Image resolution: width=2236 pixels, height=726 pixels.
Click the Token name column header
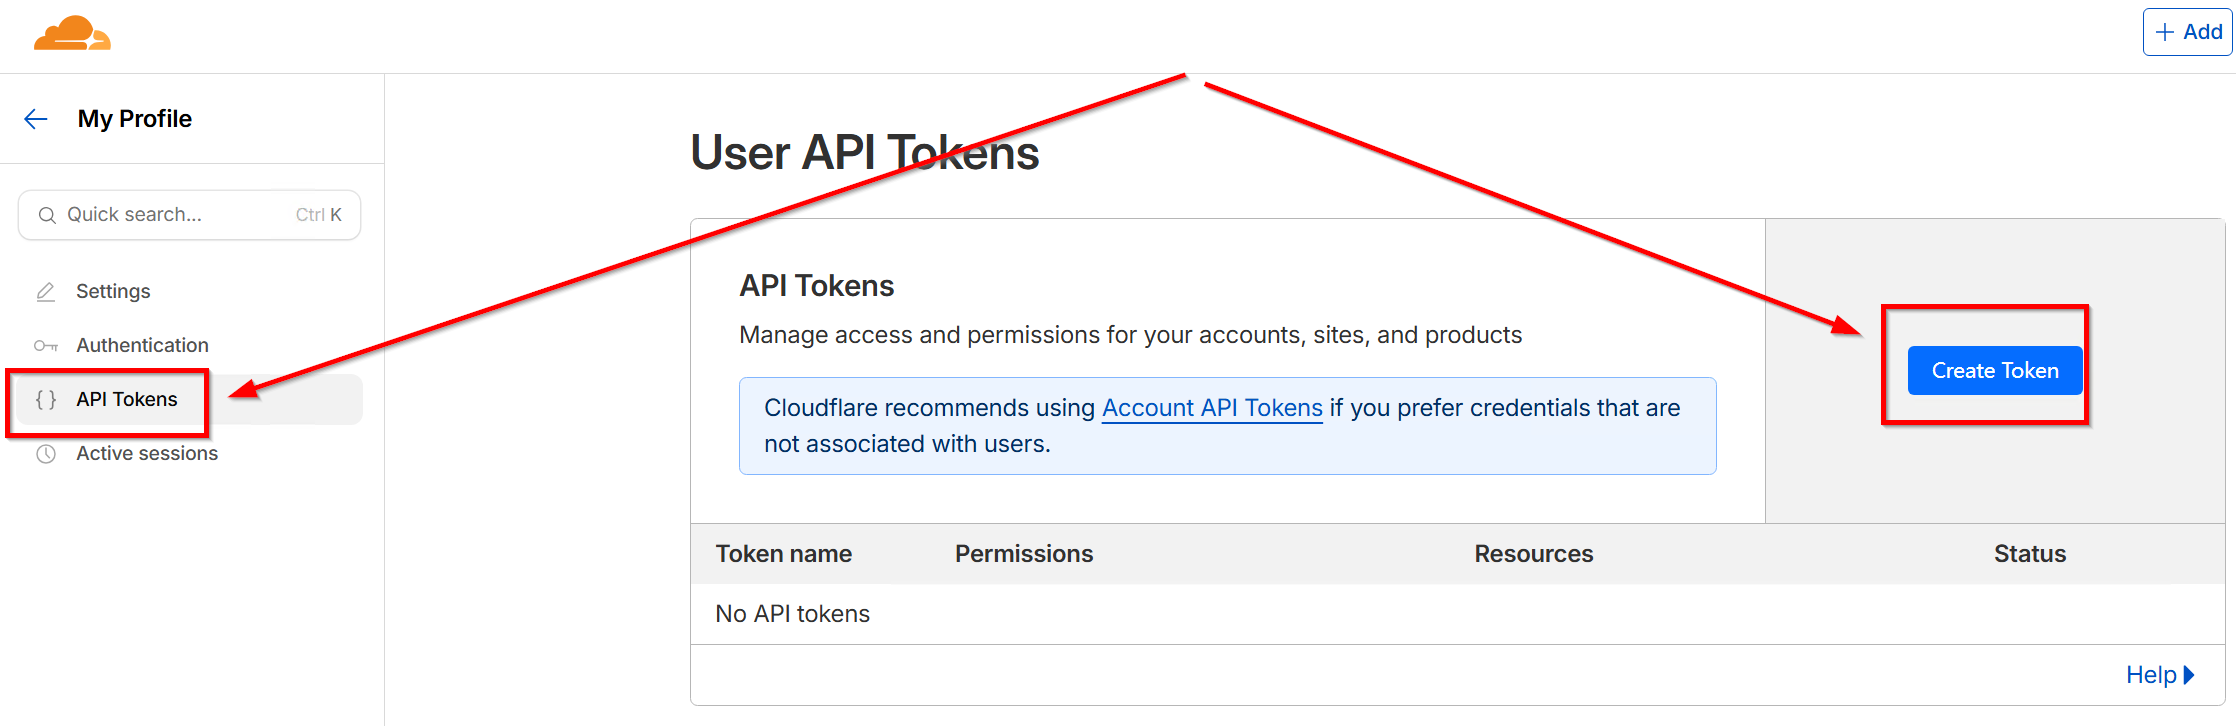point(784,554)
